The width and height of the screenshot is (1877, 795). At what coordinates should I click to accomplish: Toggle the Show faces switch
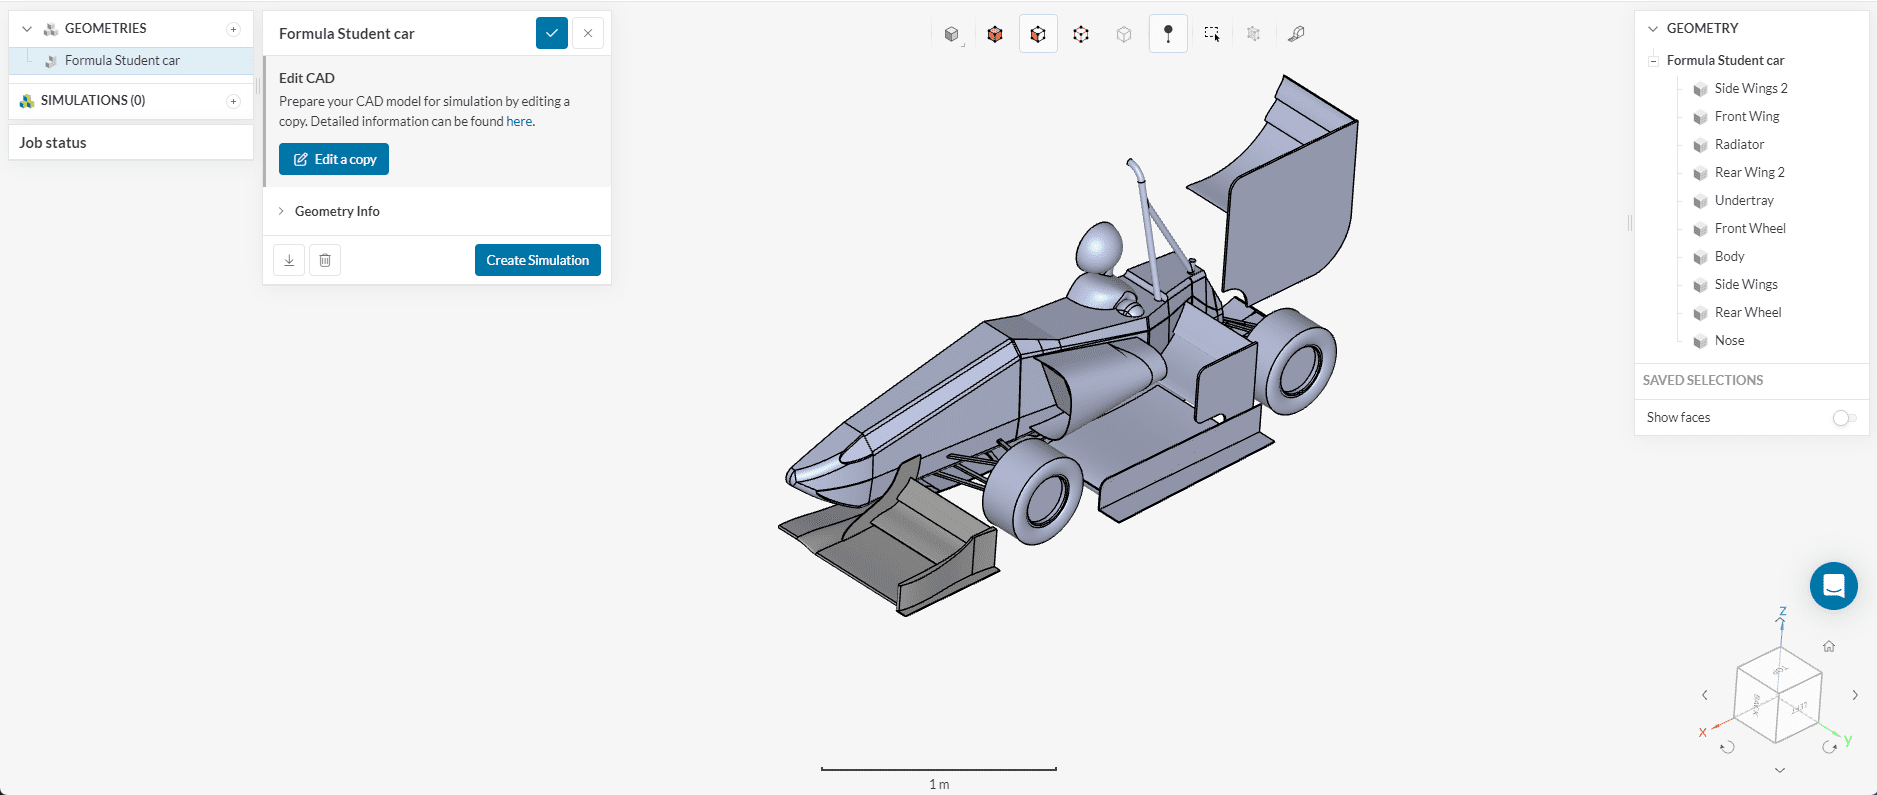click(x=1844, y=418)
